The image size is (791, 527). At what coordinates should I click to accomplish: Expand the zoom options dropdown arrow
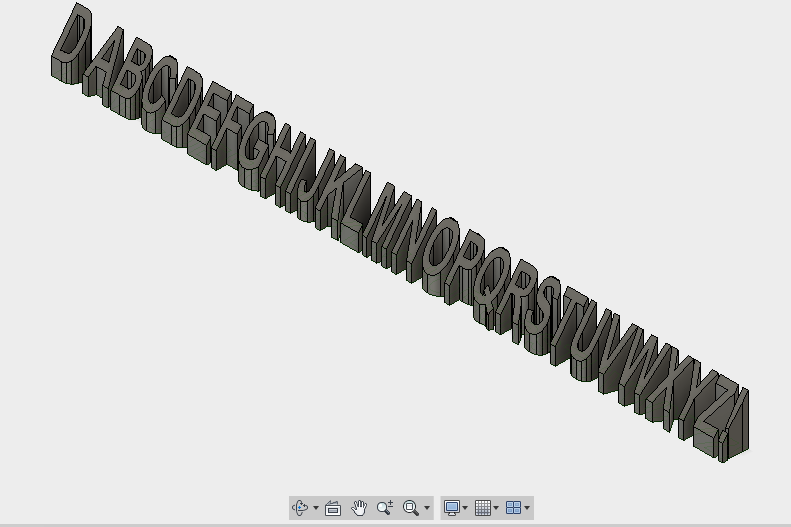[427, 508]
